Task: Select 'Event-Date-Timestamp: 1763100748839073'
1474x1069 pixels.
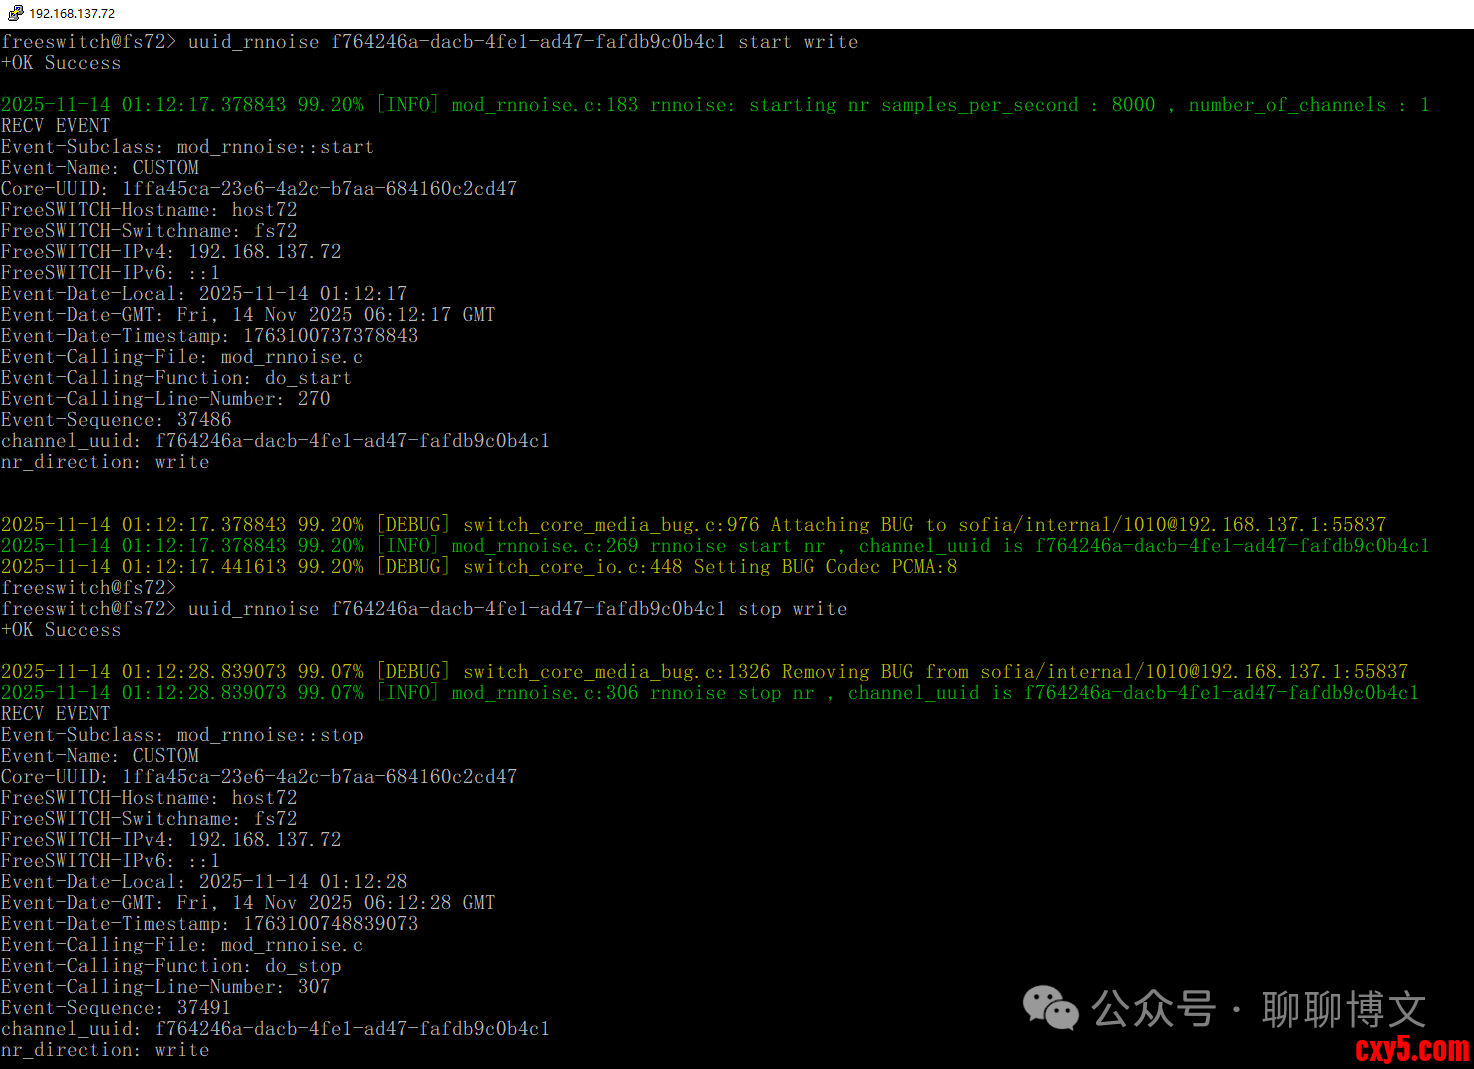Action: (x=210, y=924)
